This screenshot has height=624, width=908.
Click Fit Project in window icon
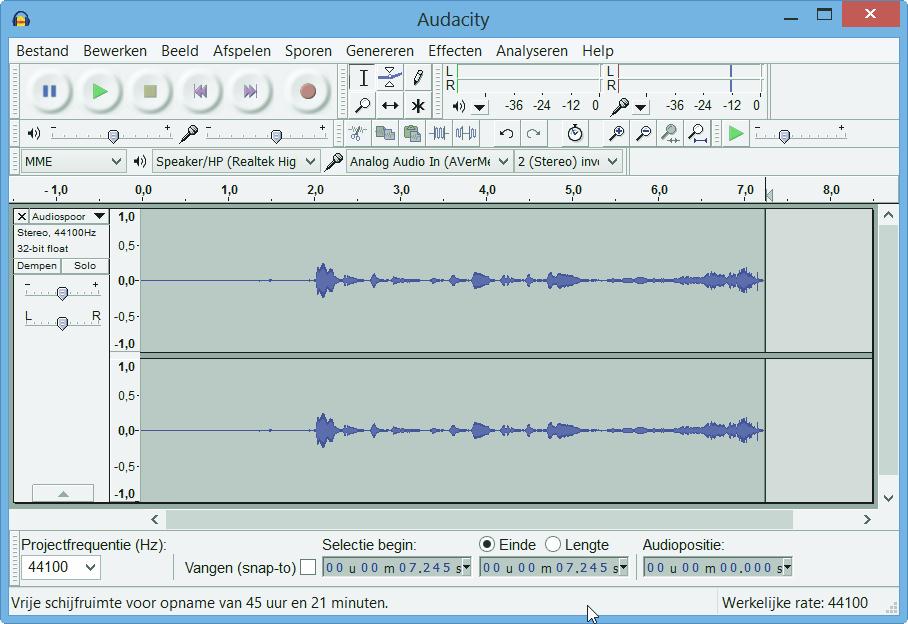click(x=698, y=134)
